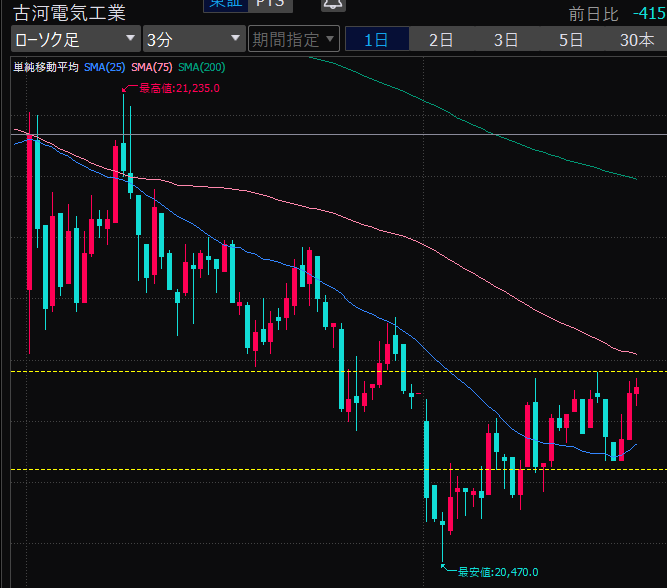
Task: Click the SMA(200) legend label
Action: click(x=201, y=67)
